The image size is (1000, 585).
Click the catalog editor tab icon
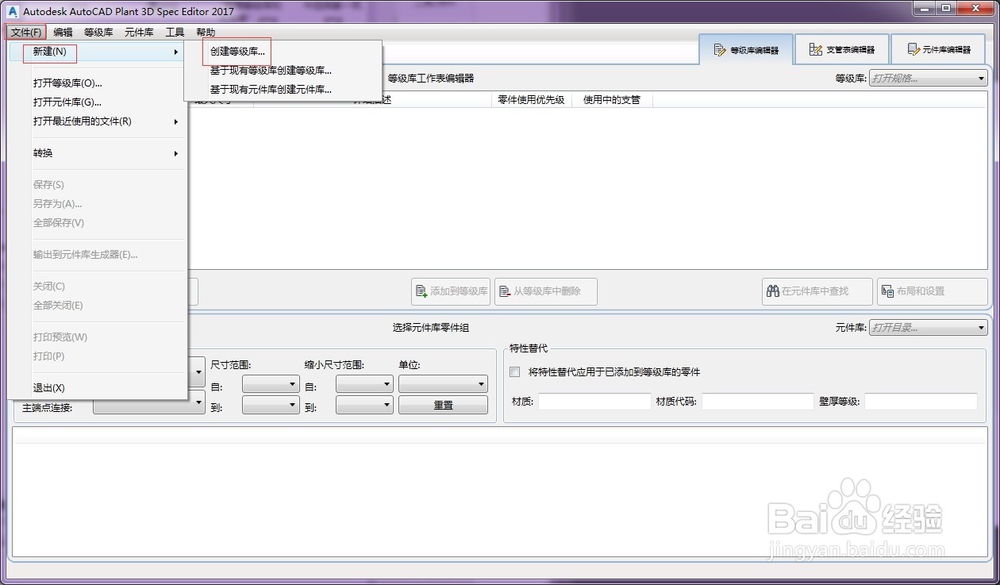click(913, 50)
